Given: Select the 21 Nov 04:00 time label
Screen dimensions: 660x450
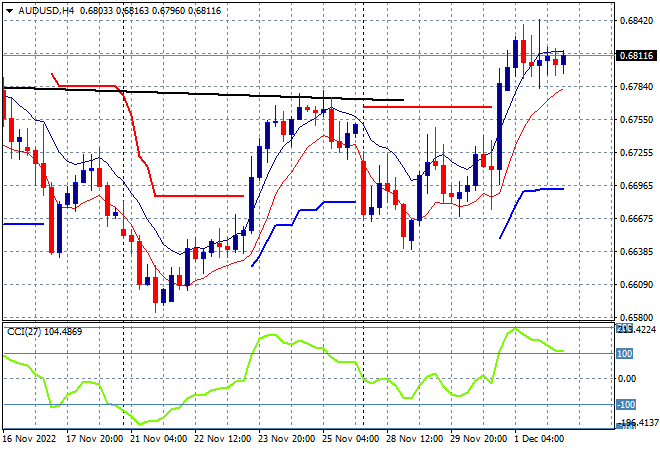Looking at the screenshot, I should pos(158,439).
